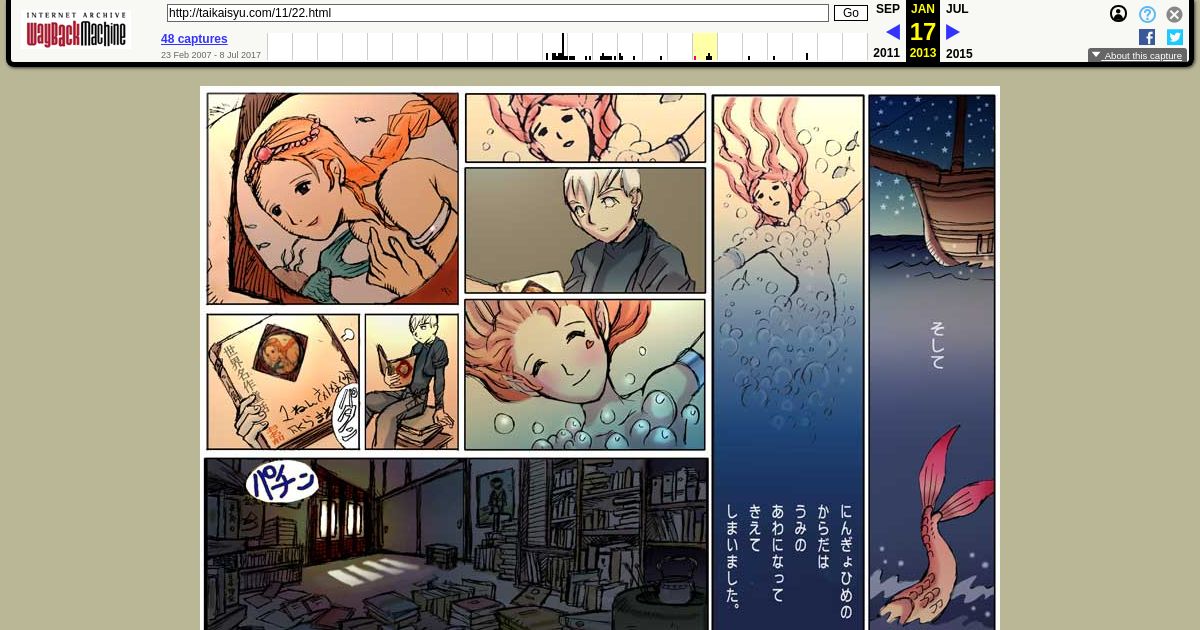Click the tallest black bar in capture sparkline
This screenshot has width=1200, height=630.
pyautogui.click(x=563, y=46)
